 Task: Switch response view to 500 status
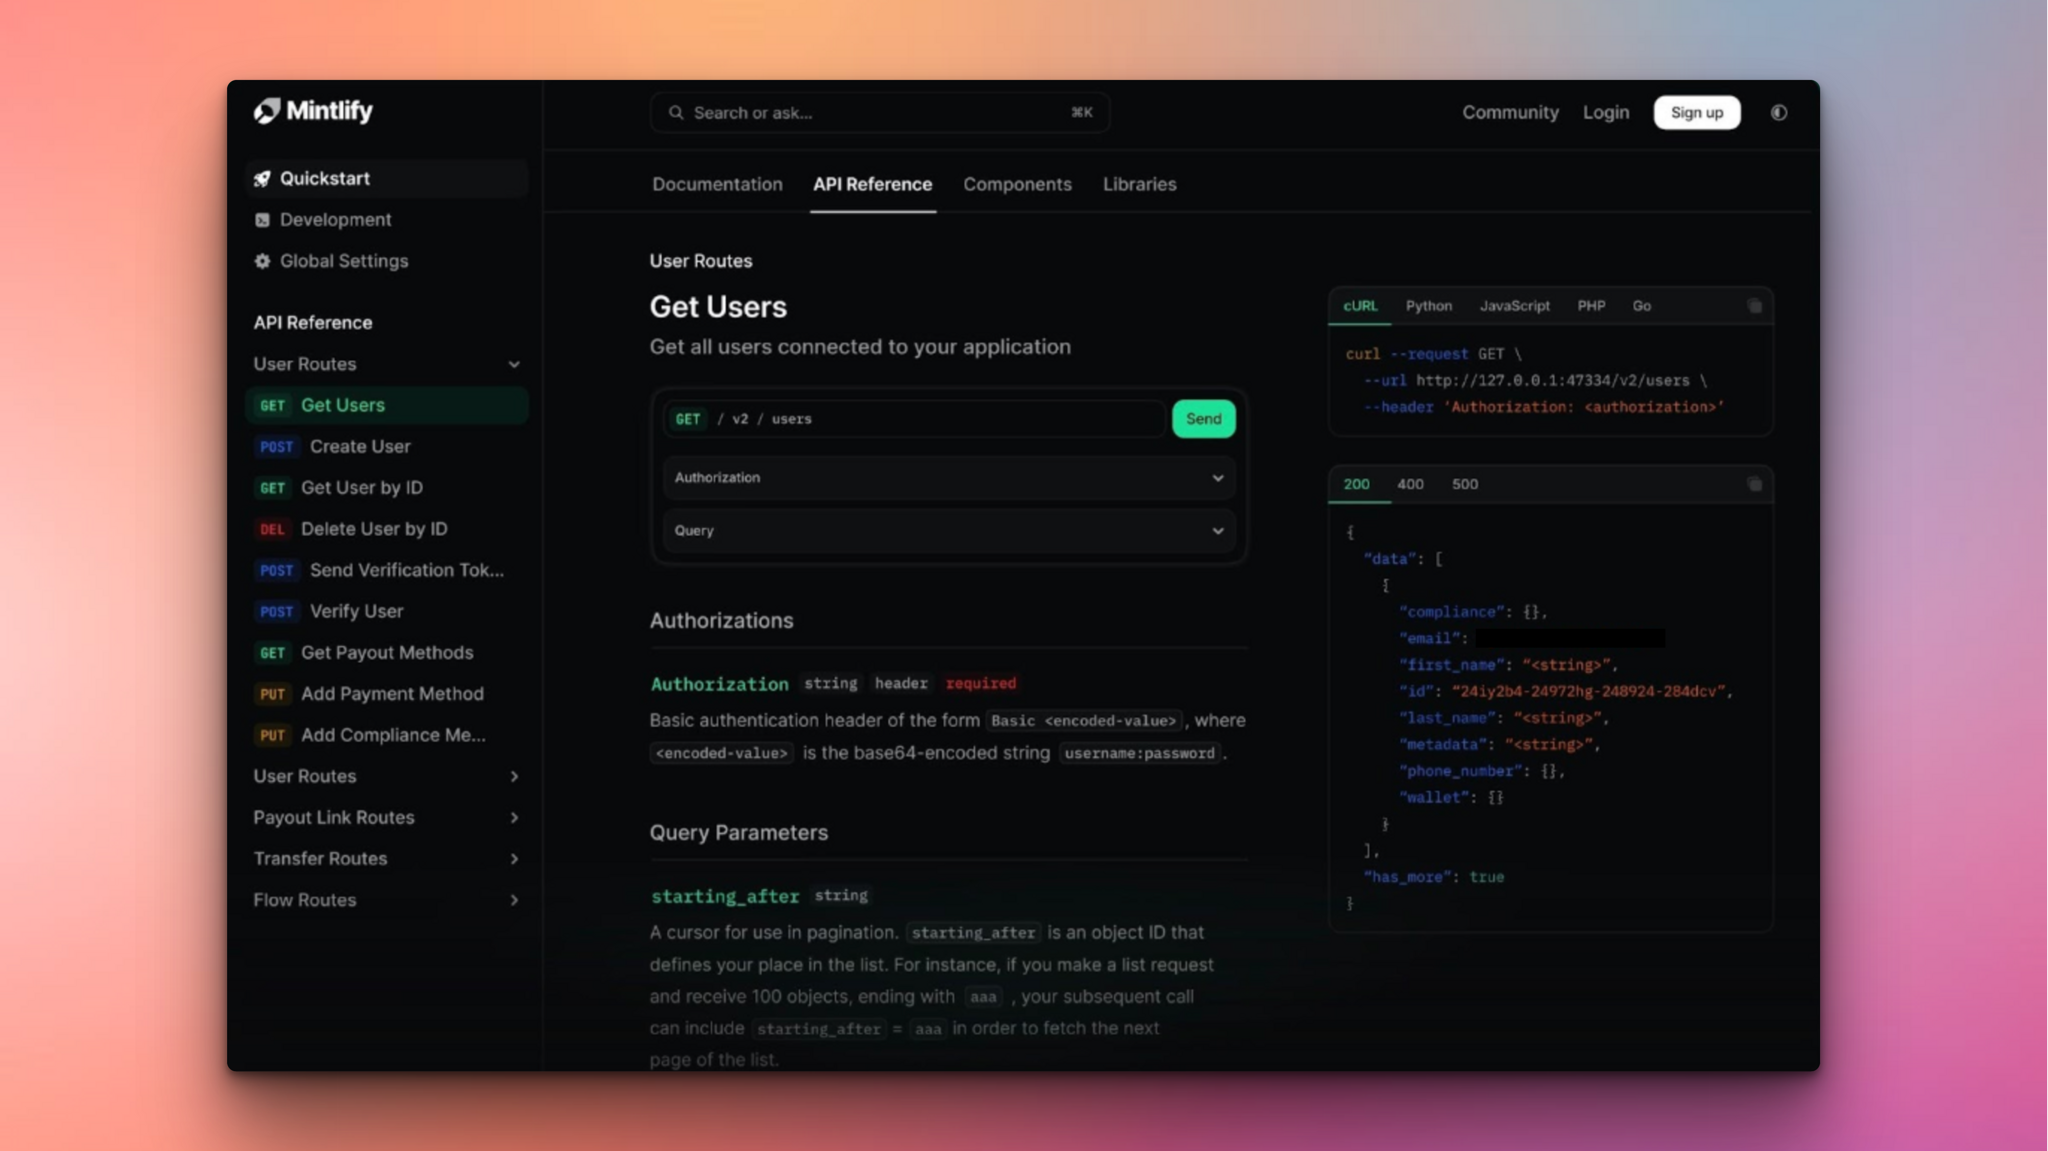pyautogui.click(x=1464, y=483)
